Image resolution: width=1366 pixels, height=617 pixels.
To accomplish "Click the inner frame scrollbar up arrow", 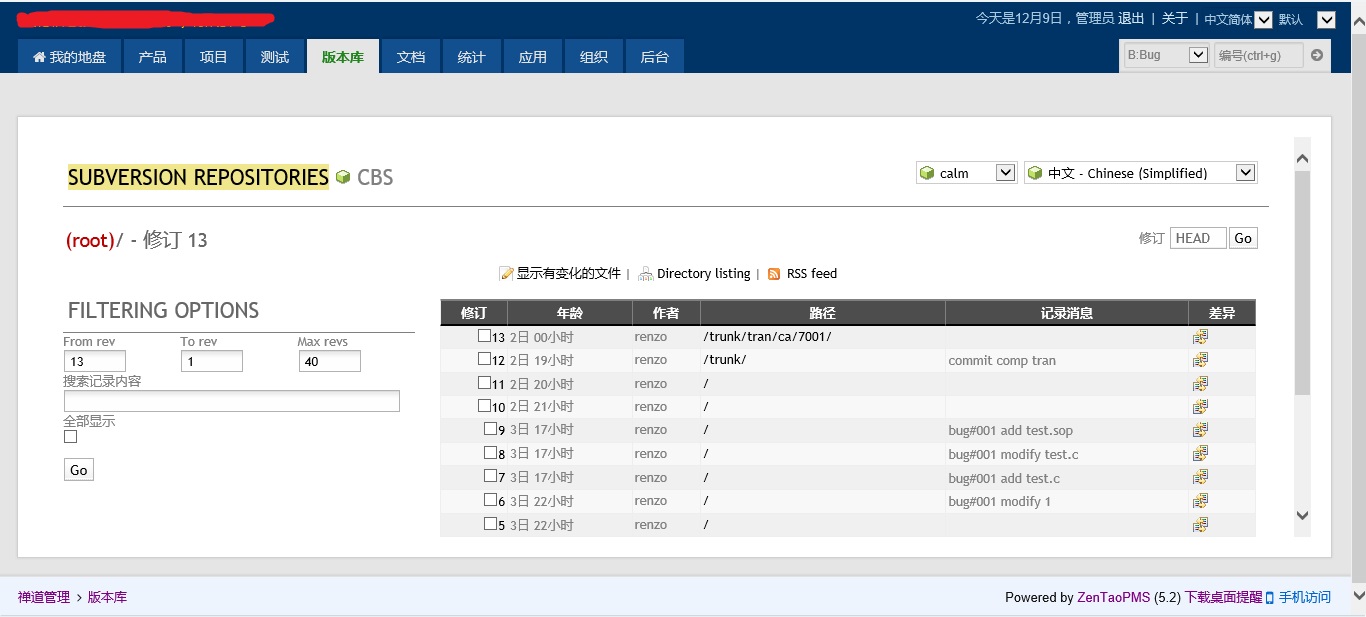I will pyautogui.click(x=1302, y=158).
